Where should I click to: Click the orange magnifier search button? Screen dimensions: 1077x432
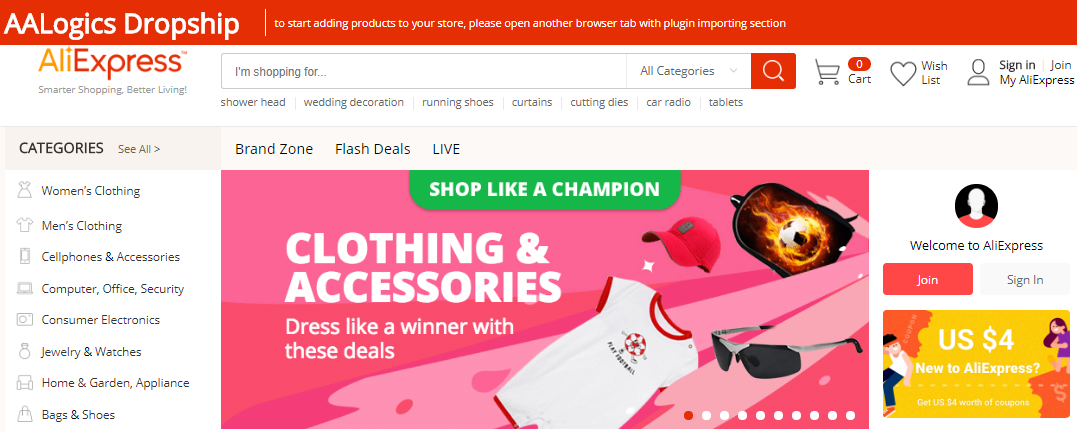coord(773,71)
